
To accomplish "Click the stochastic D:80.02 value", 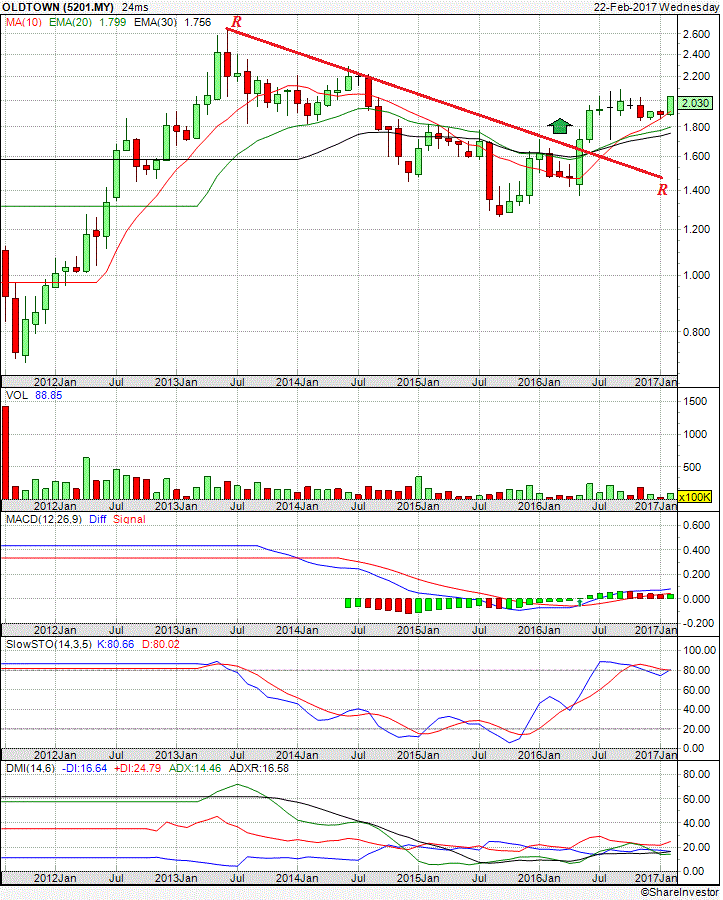I will 161,645.
